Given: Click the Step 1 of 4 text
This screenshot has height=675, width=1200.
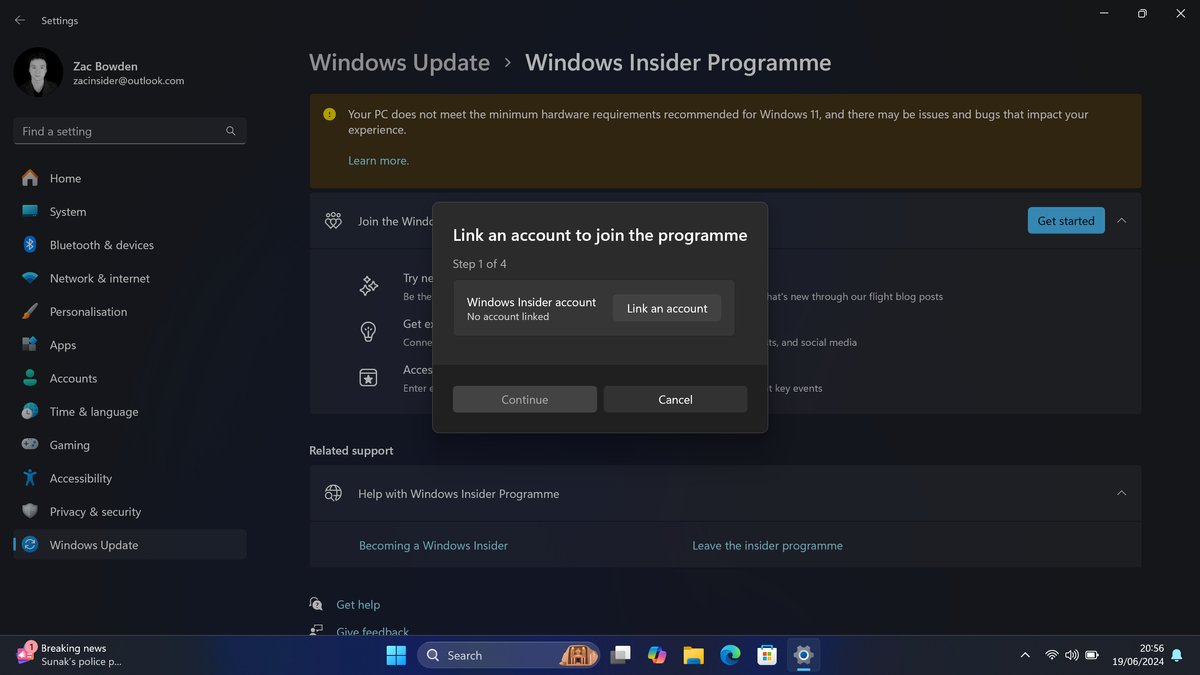Looking at the screenshot, I should (479, 264).
